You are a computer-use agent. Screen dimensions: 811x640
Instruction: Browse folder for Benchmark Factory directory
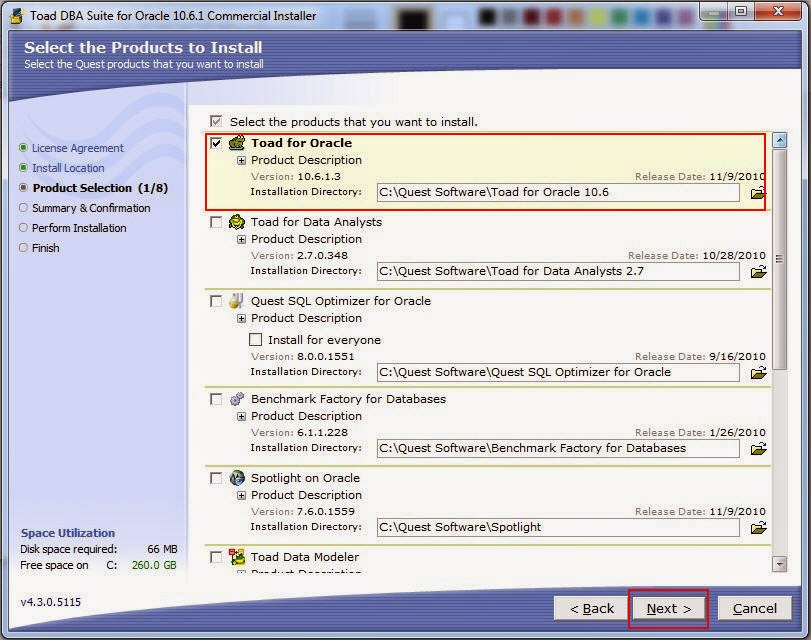758,449
